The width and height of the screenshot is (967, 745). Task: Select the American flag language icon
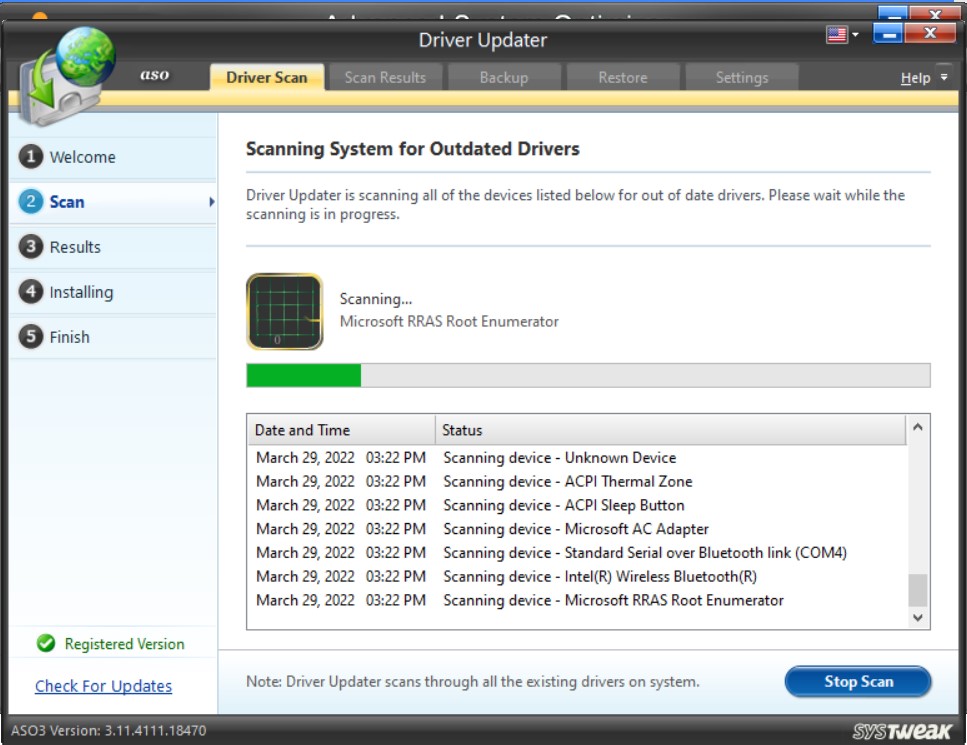click(835, 31)
